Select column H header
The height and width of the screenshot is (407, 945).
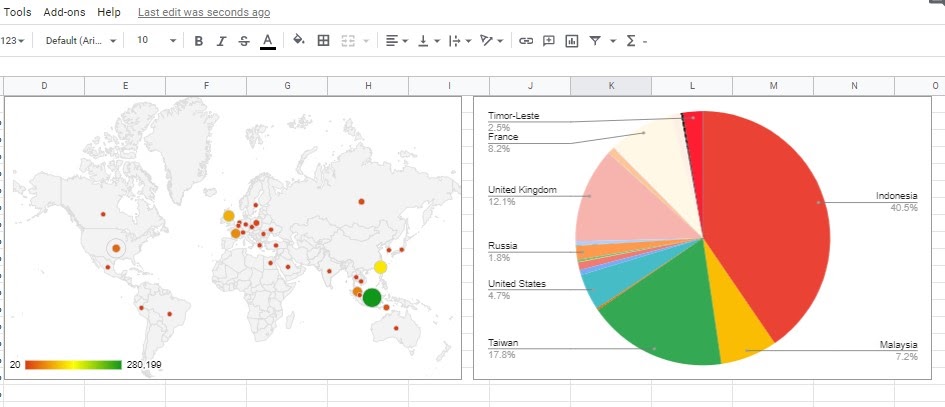coord(368,86)
